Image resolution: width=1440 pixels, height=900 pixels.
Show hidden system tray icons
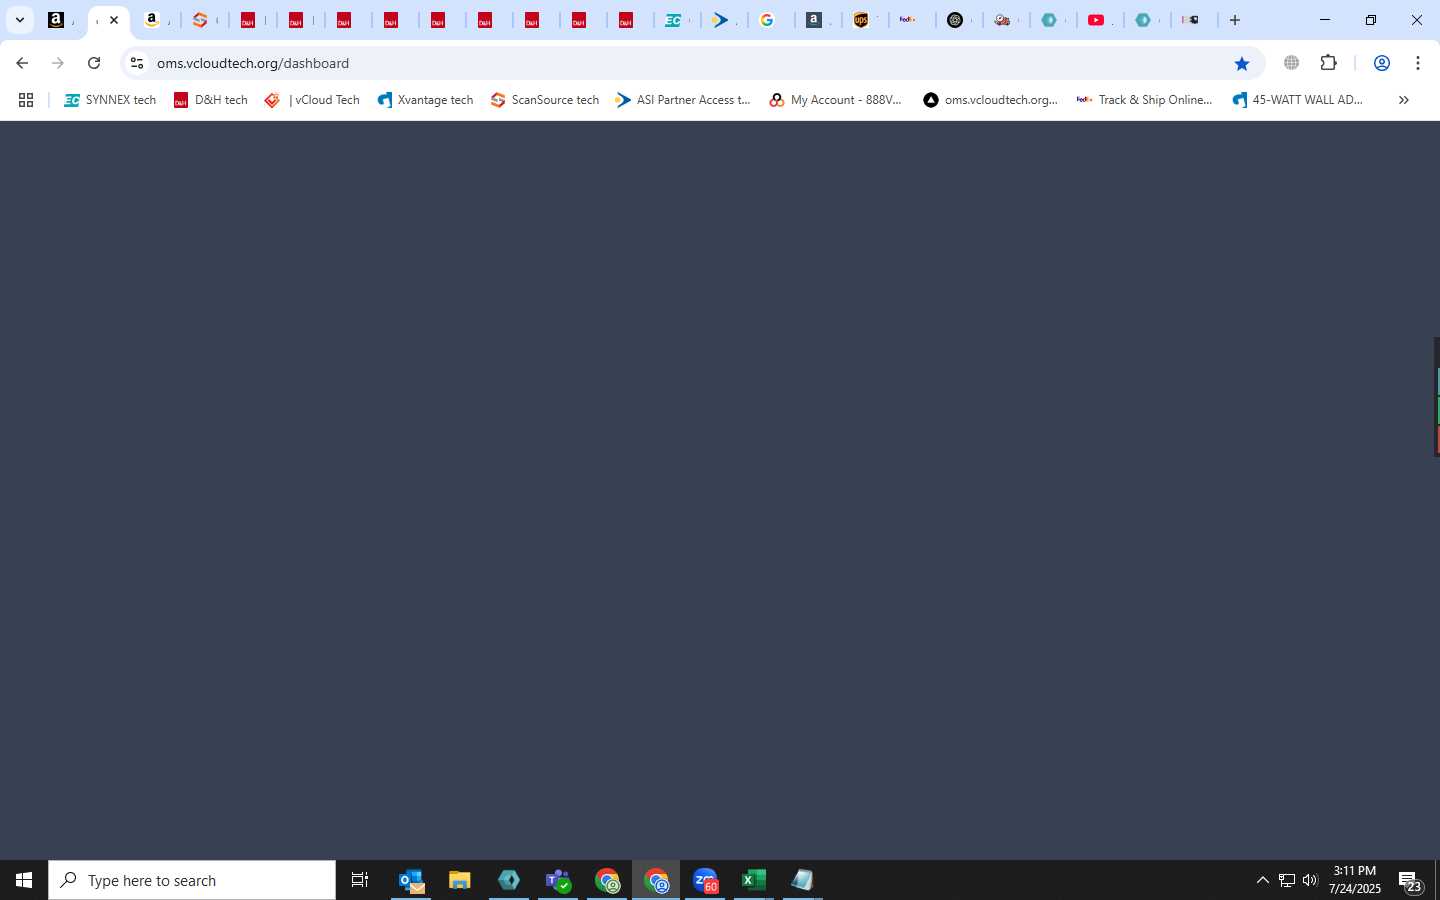click(1262, 880)
